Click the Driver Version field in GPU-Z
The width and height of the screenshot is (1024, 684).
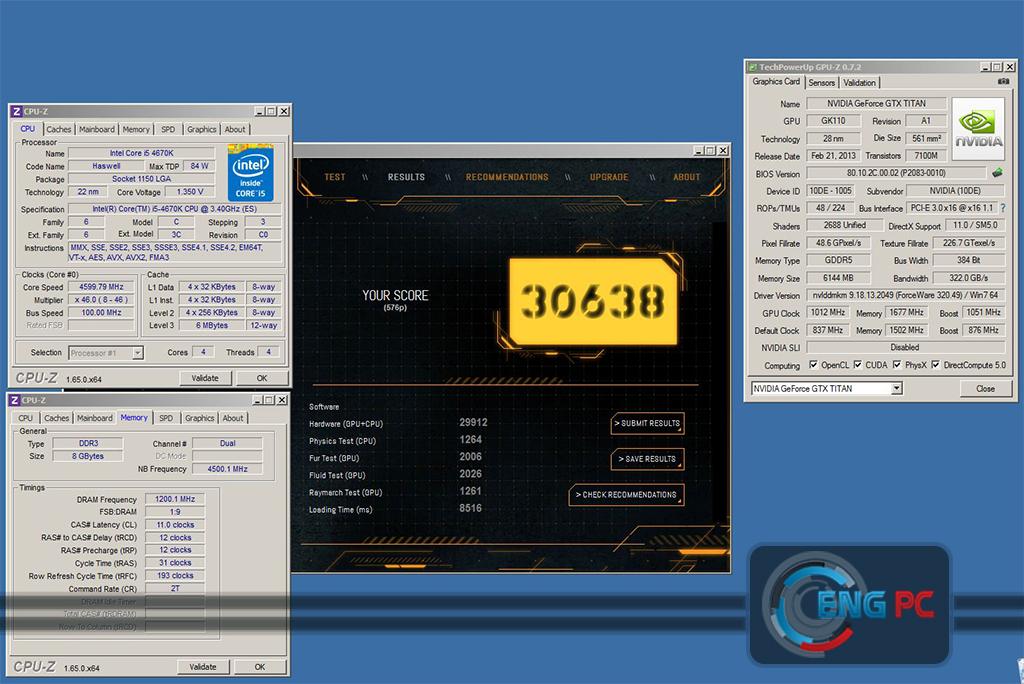pyautogui.click(x=905, y=295)
